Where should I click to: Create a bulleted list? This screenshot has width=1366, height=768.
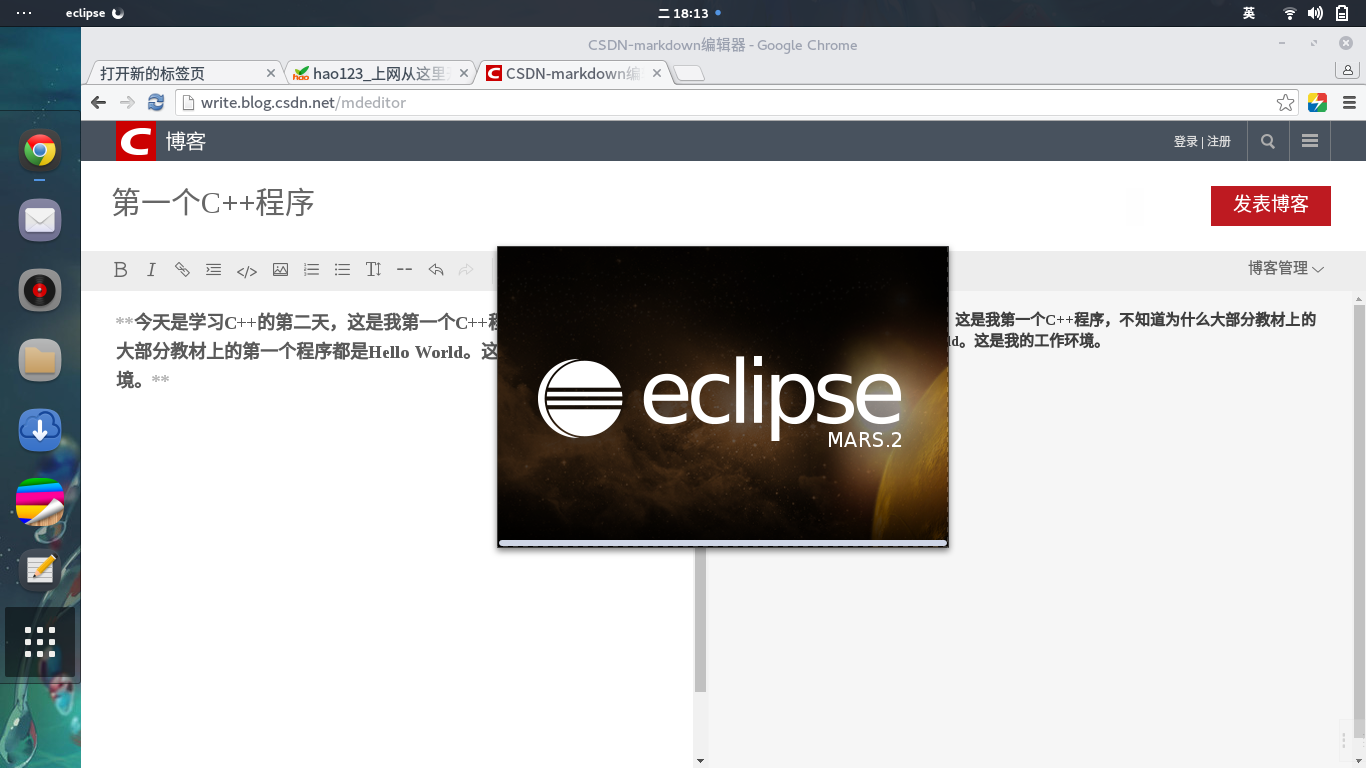(x=342, y=269)
